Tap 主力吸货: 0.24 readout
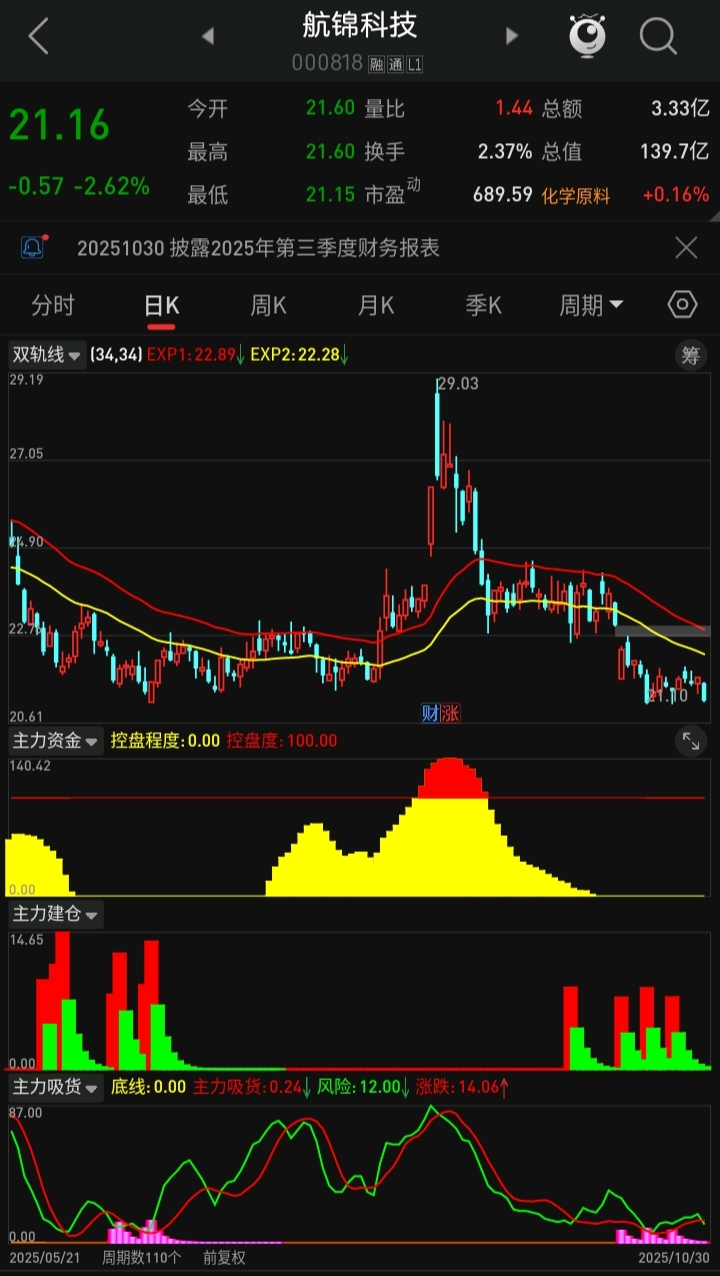Screen dimensions: 720x1276 253,1087
